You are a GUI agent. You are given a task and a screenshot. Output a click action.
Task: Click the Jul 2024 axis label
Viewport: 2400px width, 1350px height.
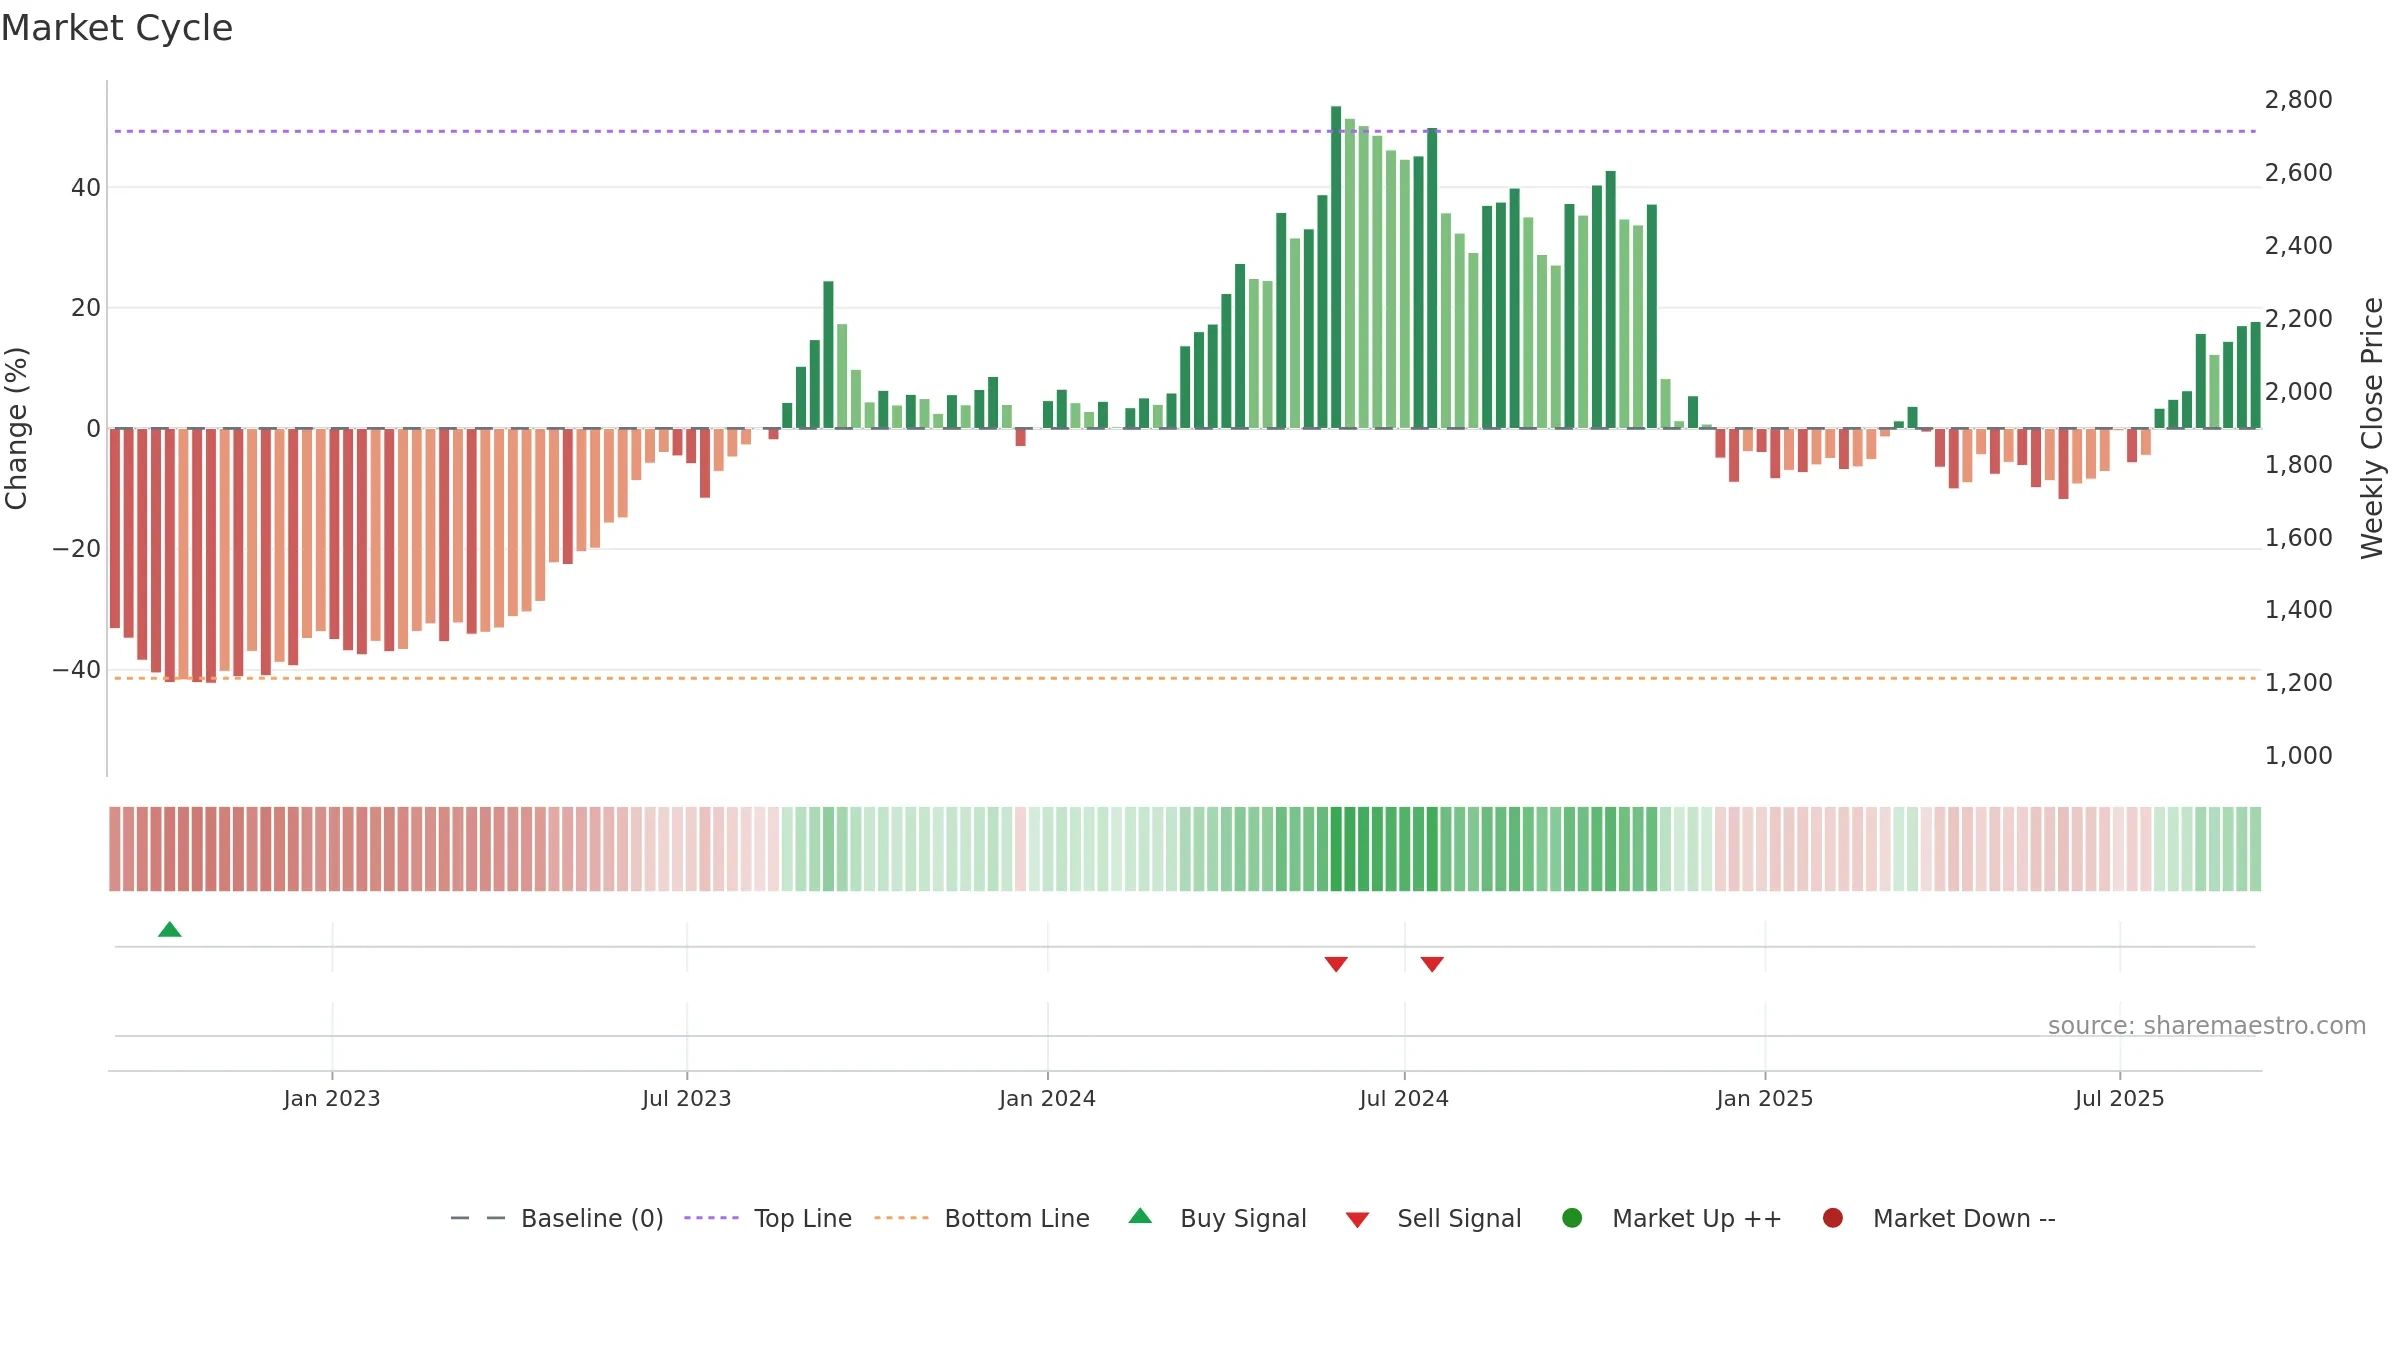[1404, 1099]
